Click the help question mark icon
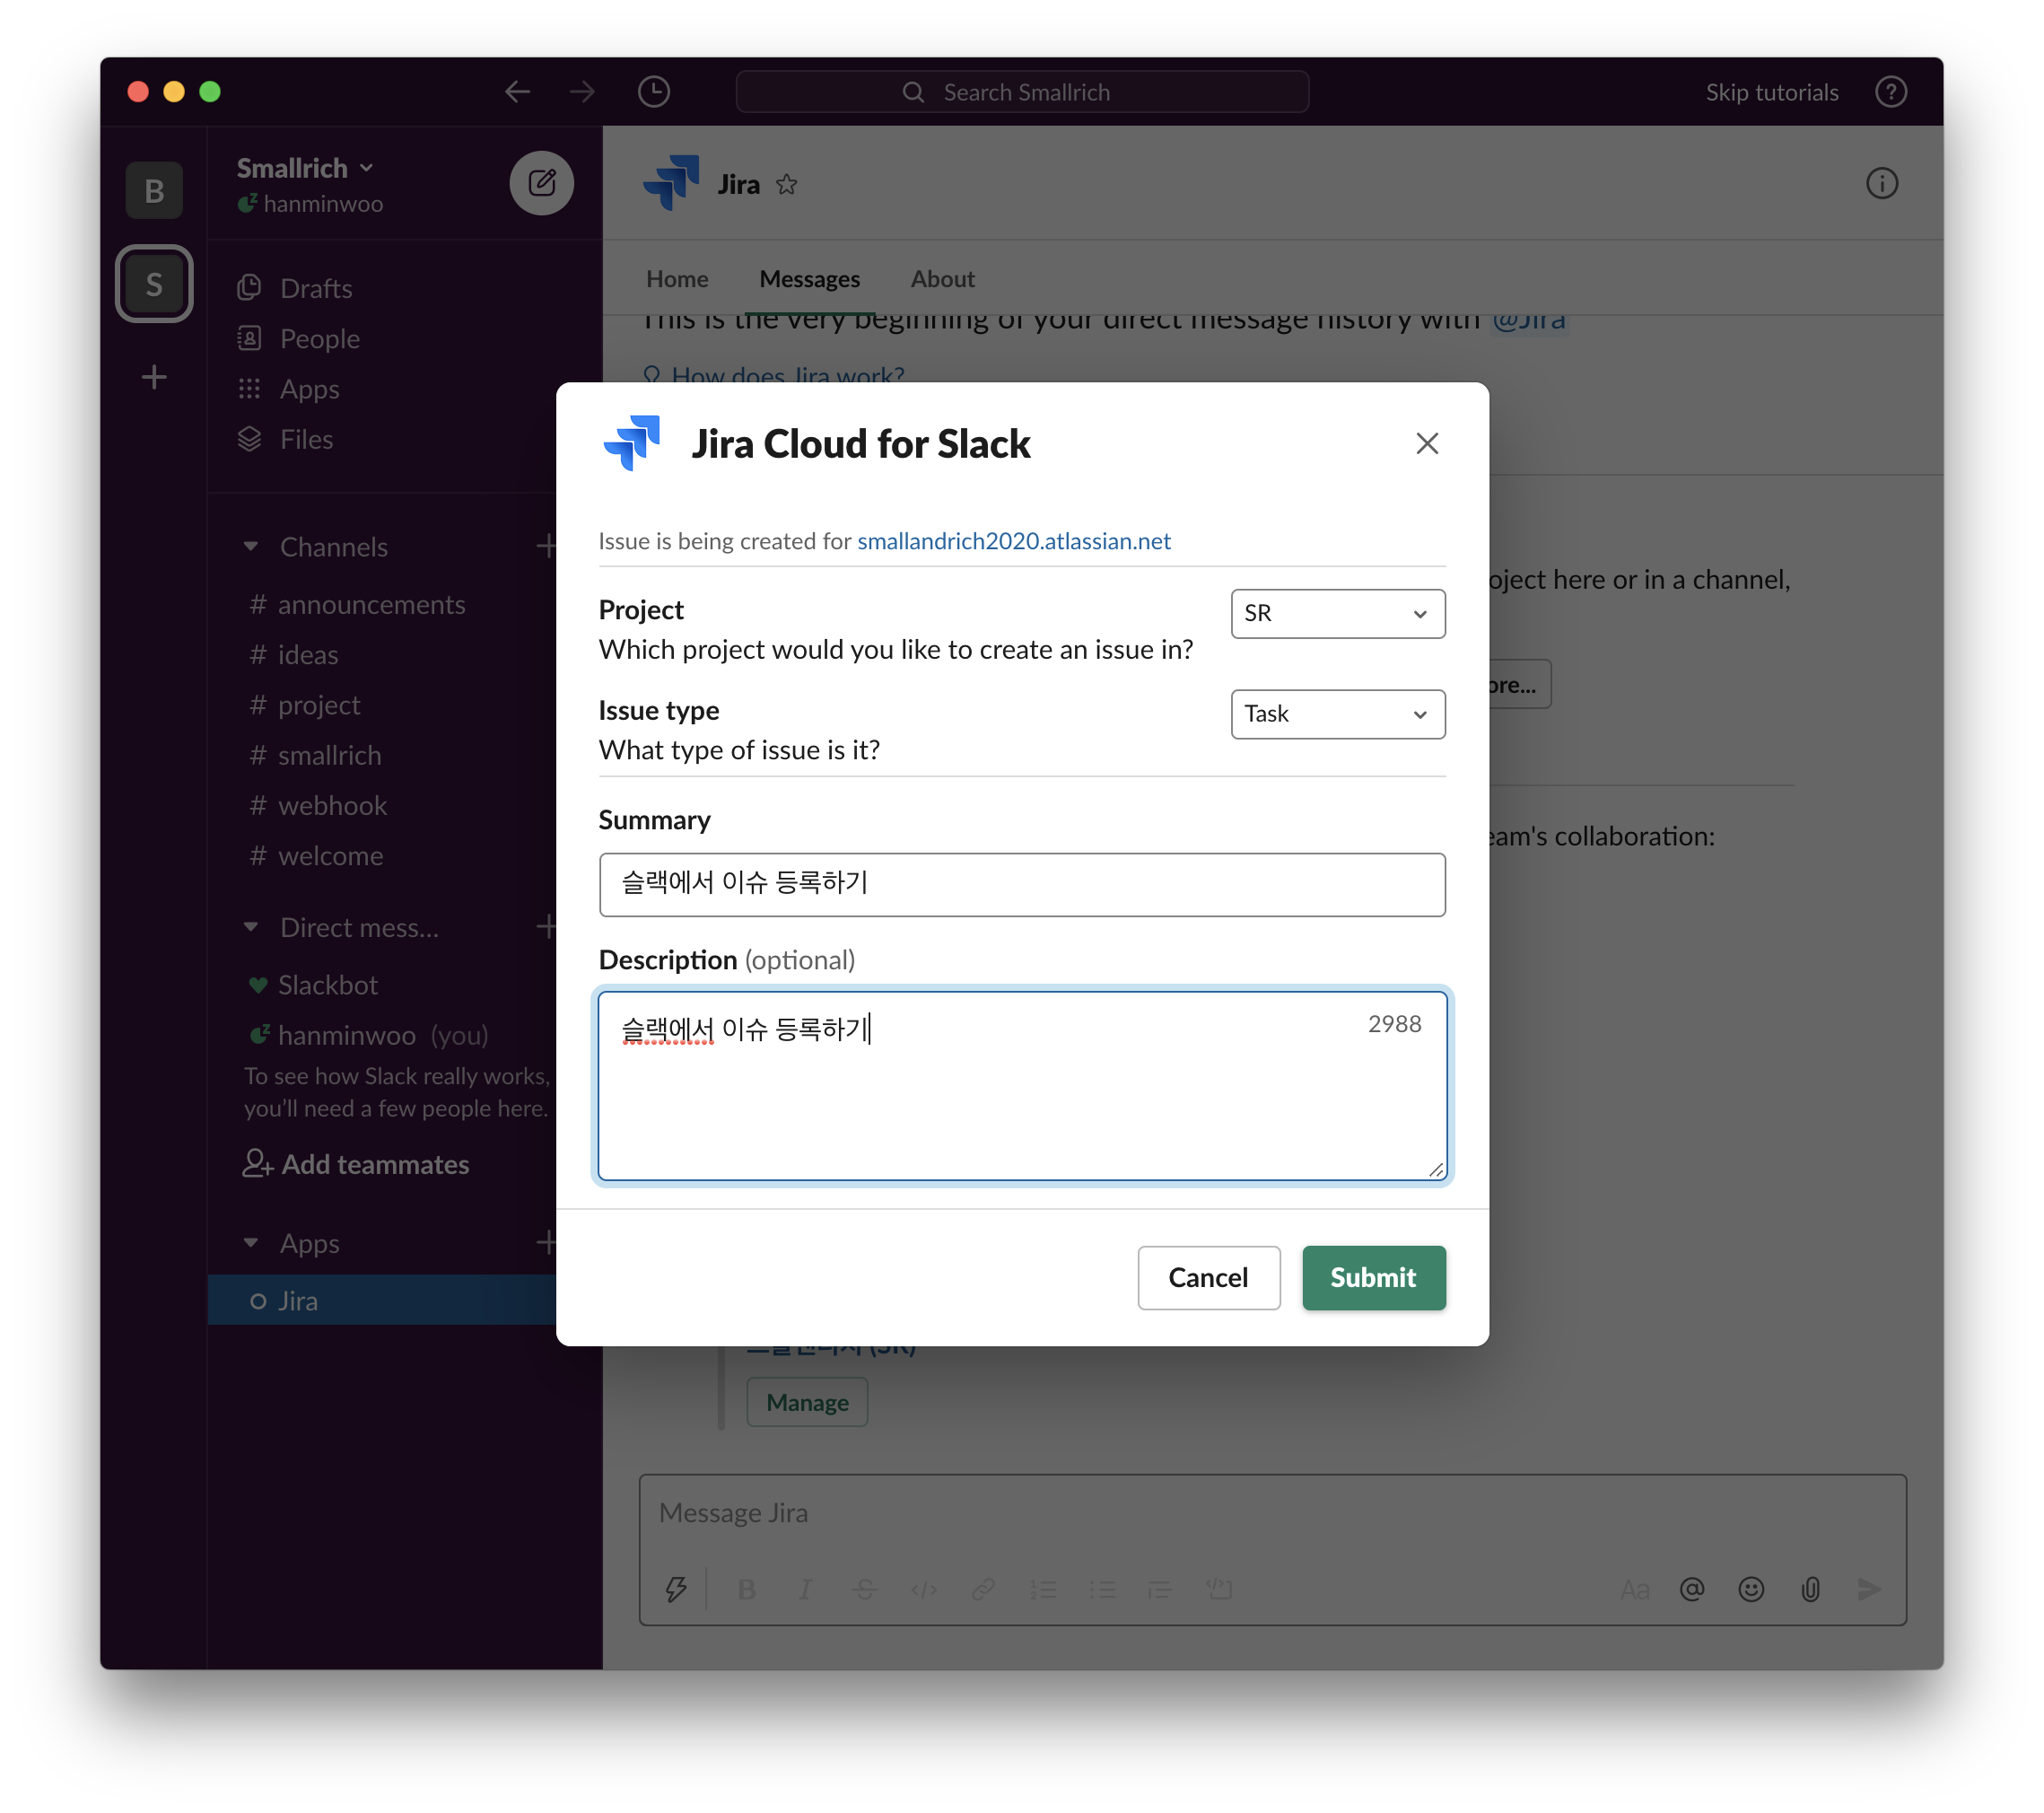 coord(1890,92)
